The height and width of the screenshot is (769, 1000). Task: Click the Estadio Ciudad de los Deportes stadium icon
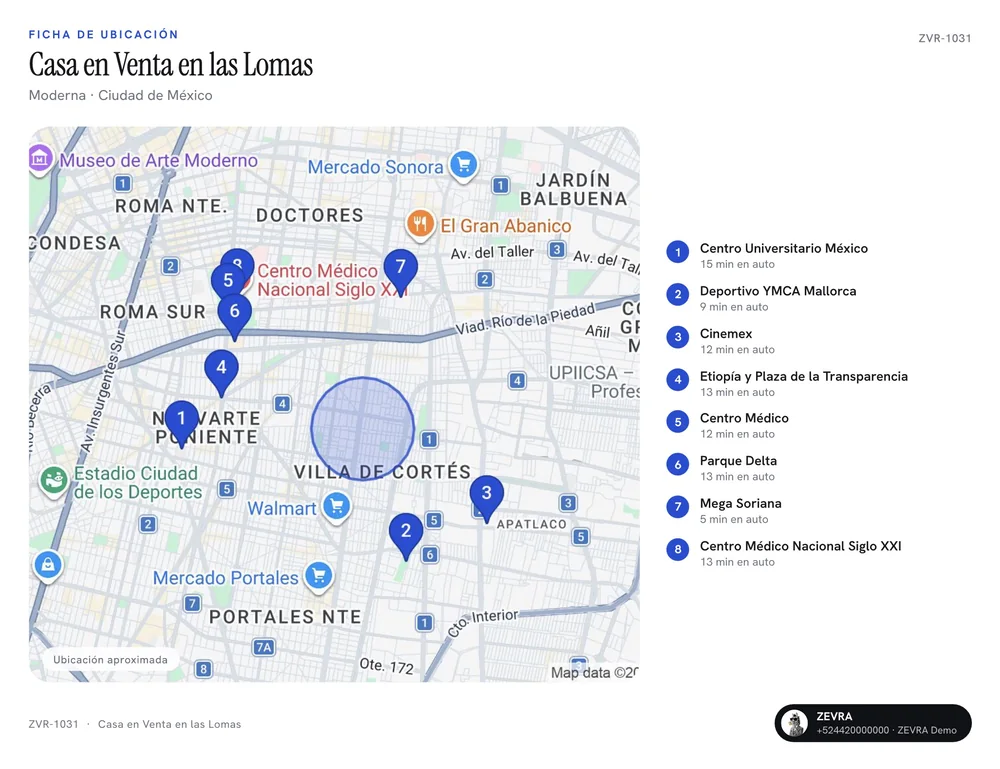(x=54, y=480)
